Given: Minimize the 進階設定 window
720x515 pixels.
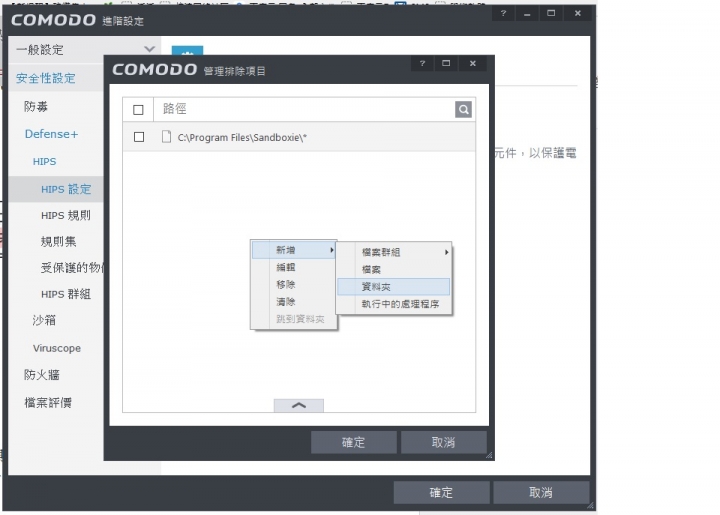Looking at the screenshot, I should tap(527, 13).
